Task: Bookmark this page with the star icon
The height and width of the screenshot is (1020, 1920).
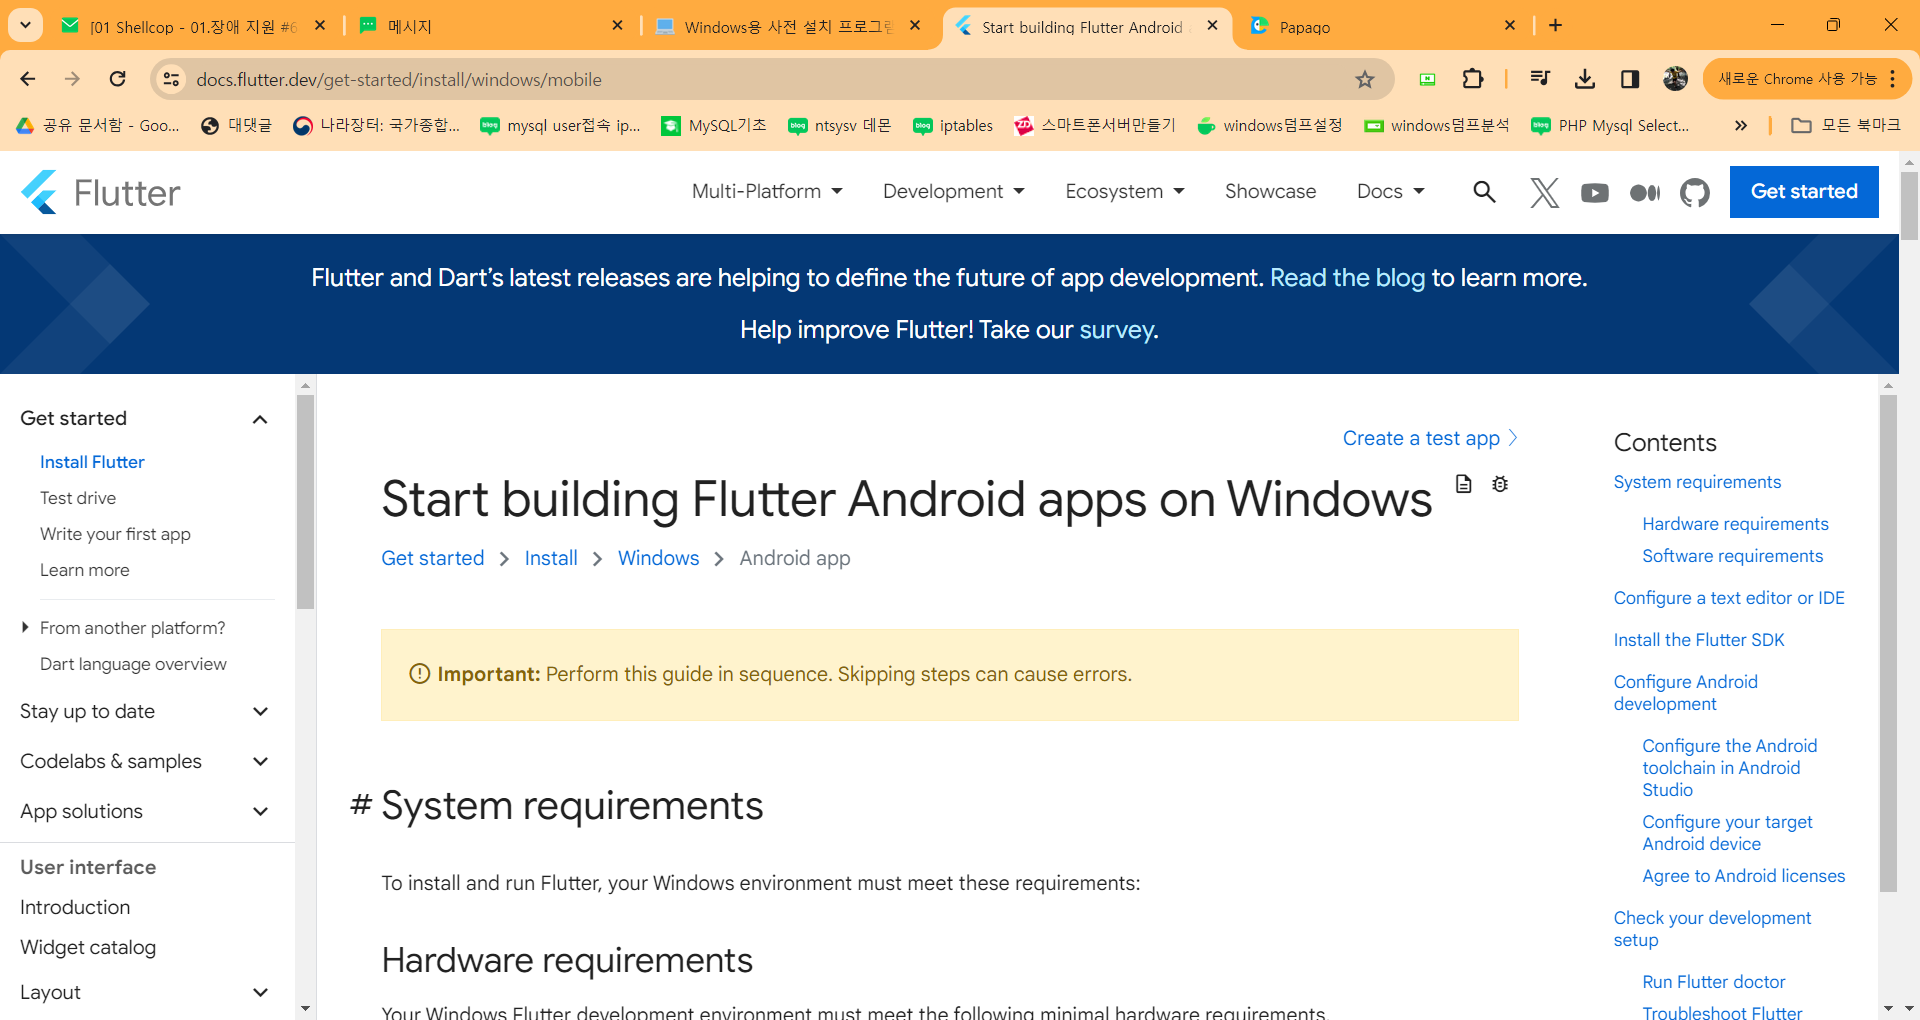Action: tap(1364, 79)
